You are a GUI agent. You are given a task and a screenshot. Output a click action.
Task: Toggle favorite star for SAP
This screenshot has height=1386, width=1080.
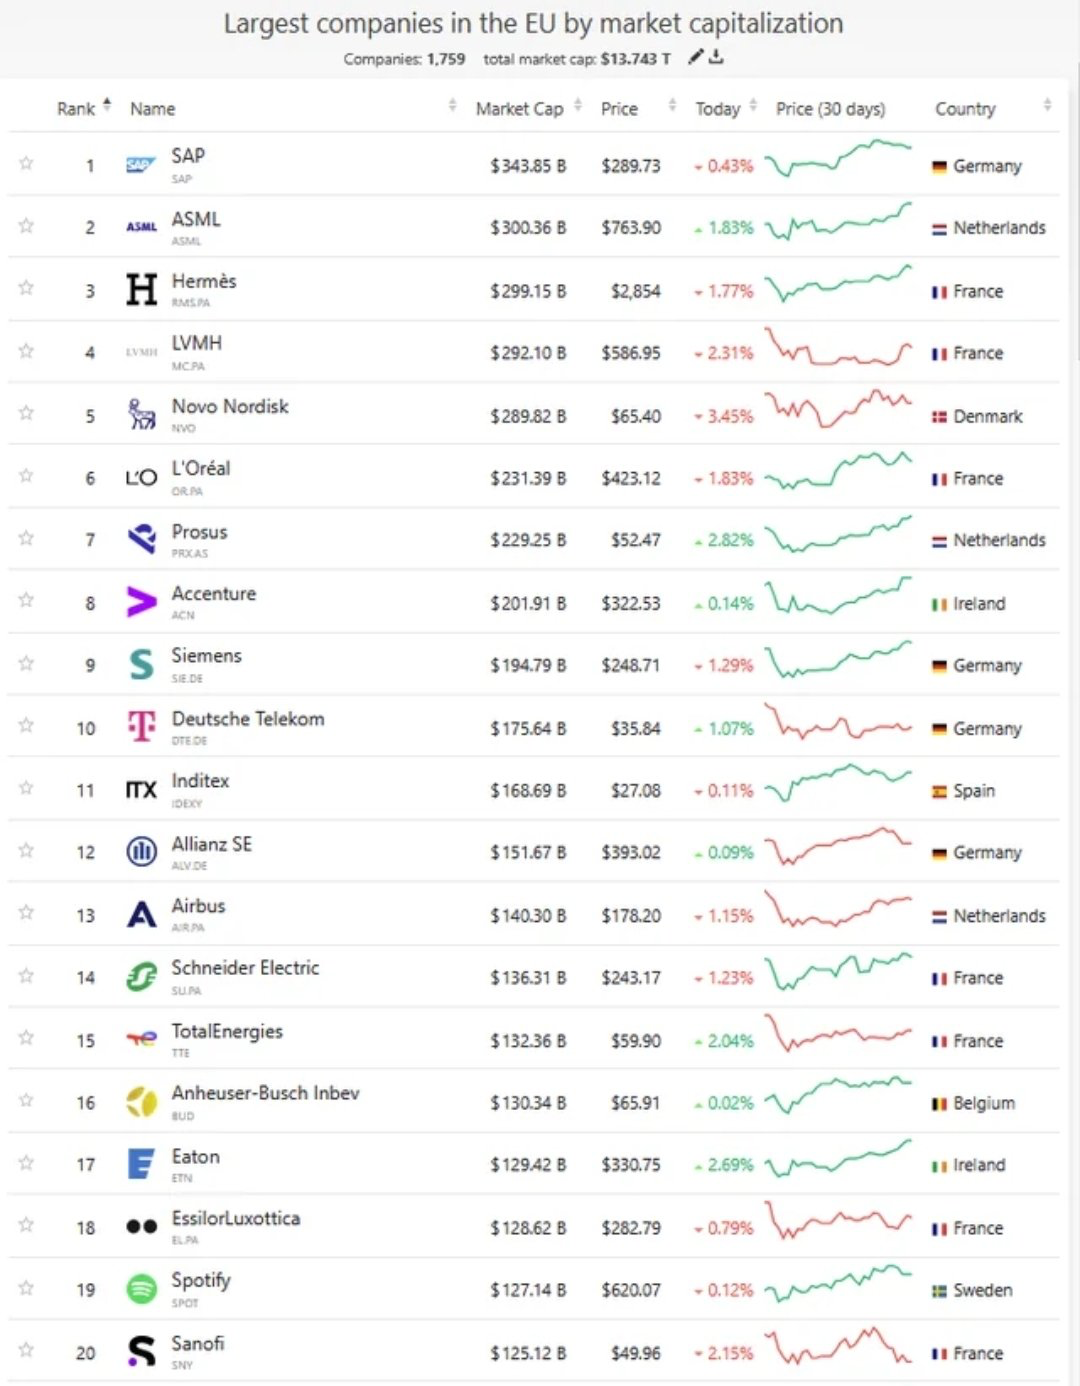tap(26, 163)
